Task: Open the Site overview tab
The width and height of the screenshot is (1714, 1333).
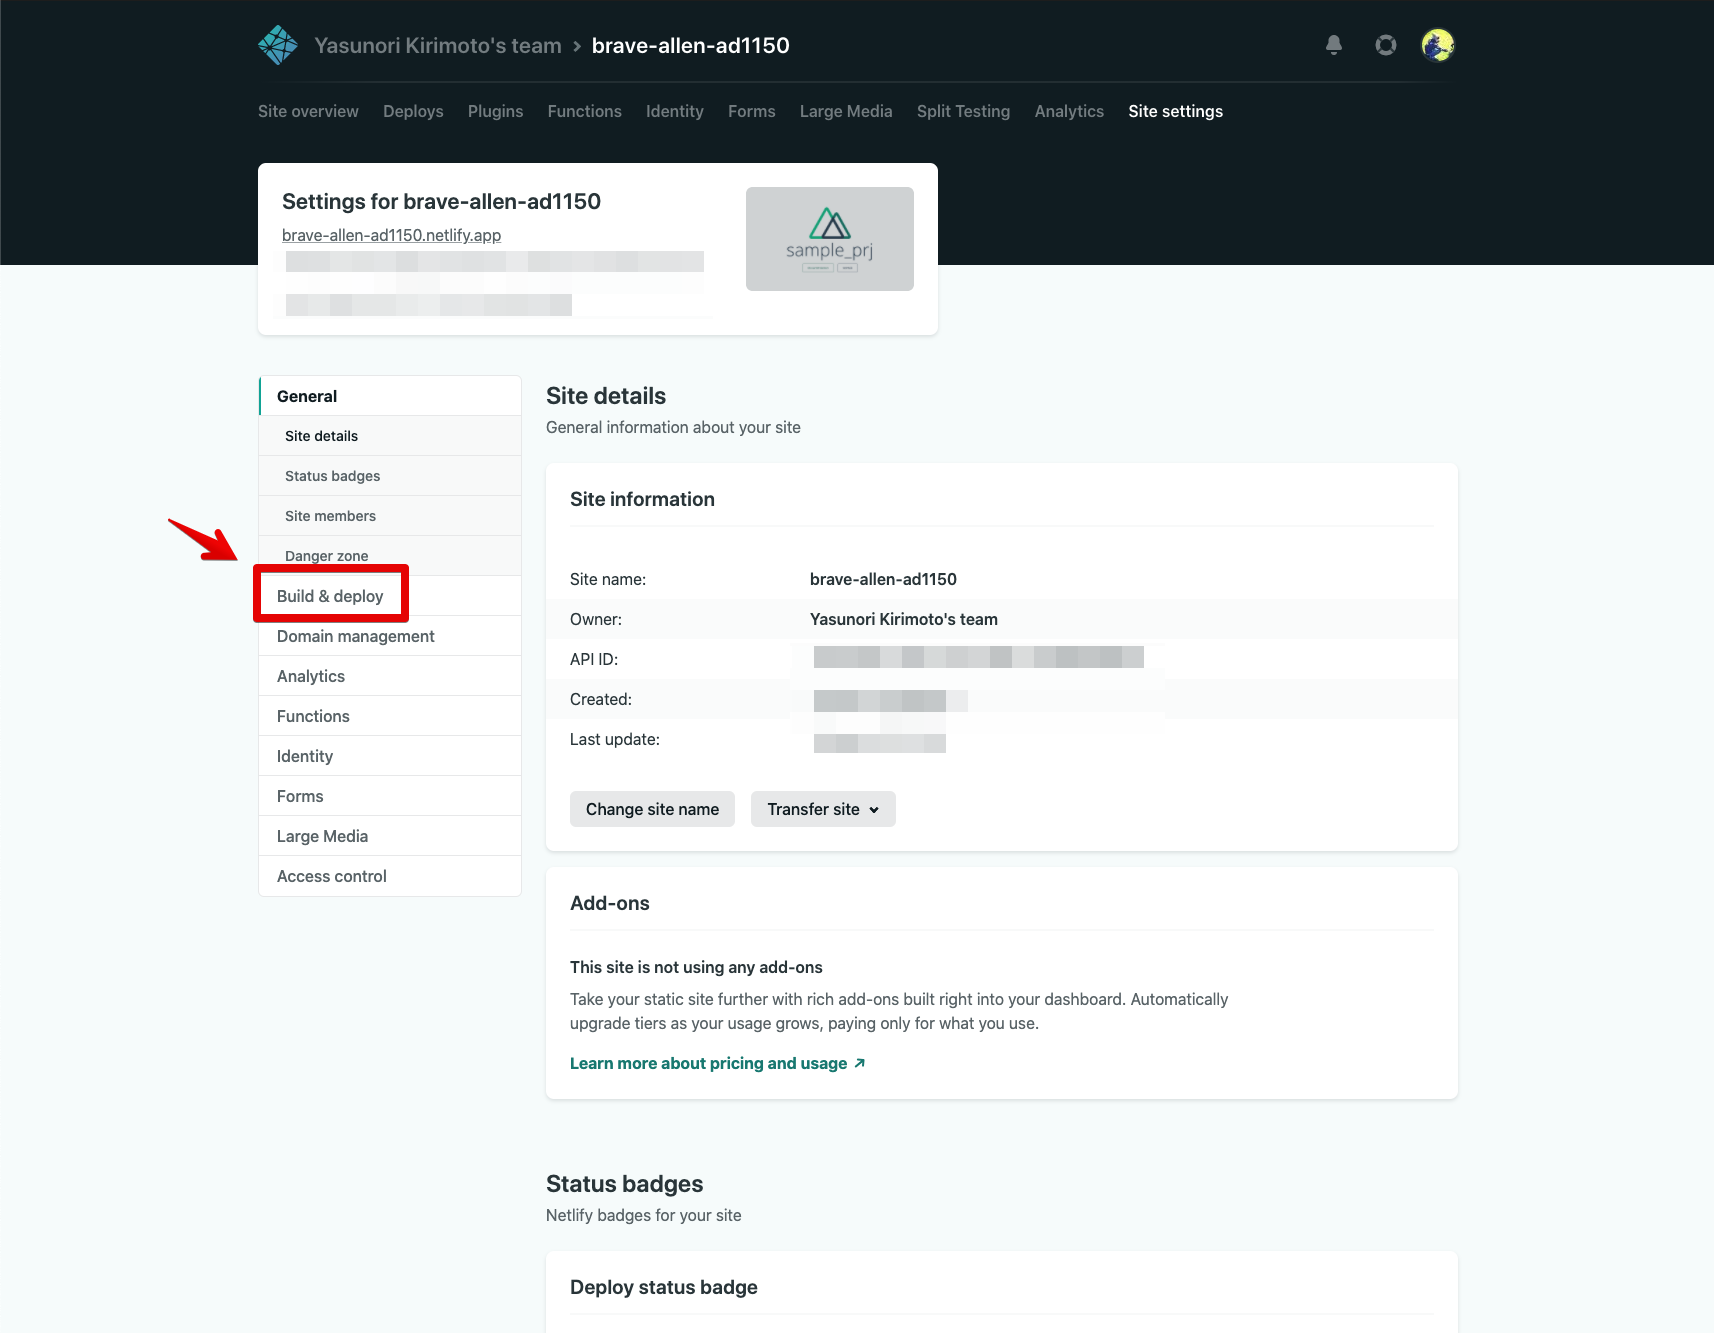Action: tap(308, 111)
